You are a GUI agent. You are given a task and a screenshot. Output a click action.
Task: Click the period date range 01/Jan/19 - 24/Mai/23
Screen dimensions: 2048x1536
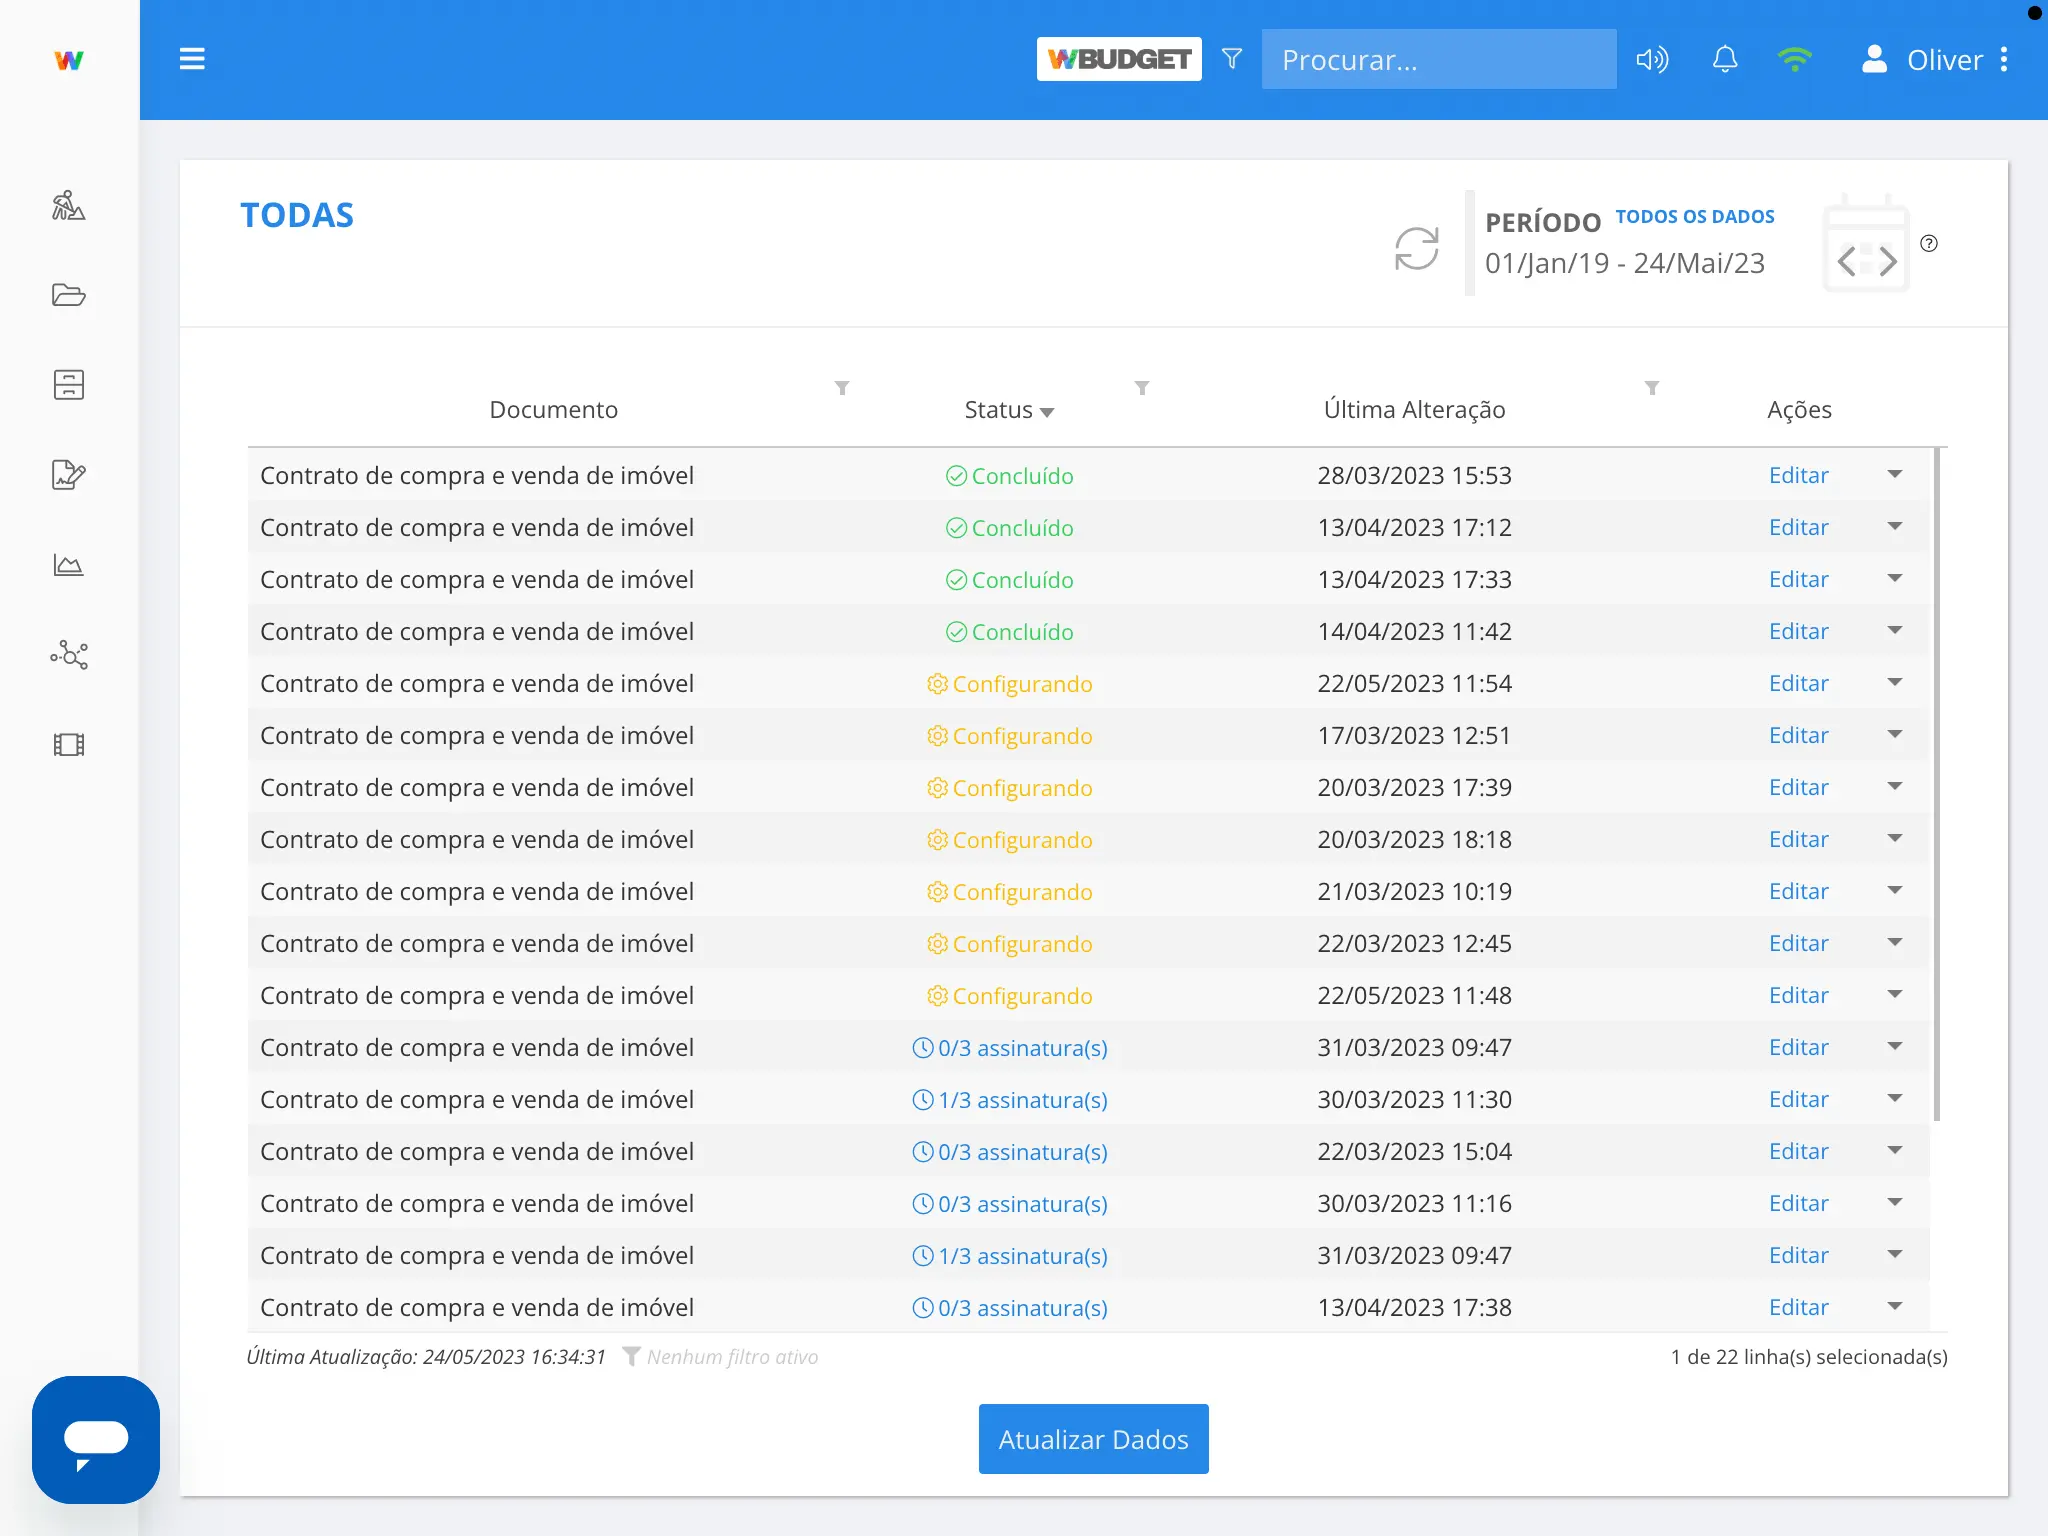tap(1625, 263)
